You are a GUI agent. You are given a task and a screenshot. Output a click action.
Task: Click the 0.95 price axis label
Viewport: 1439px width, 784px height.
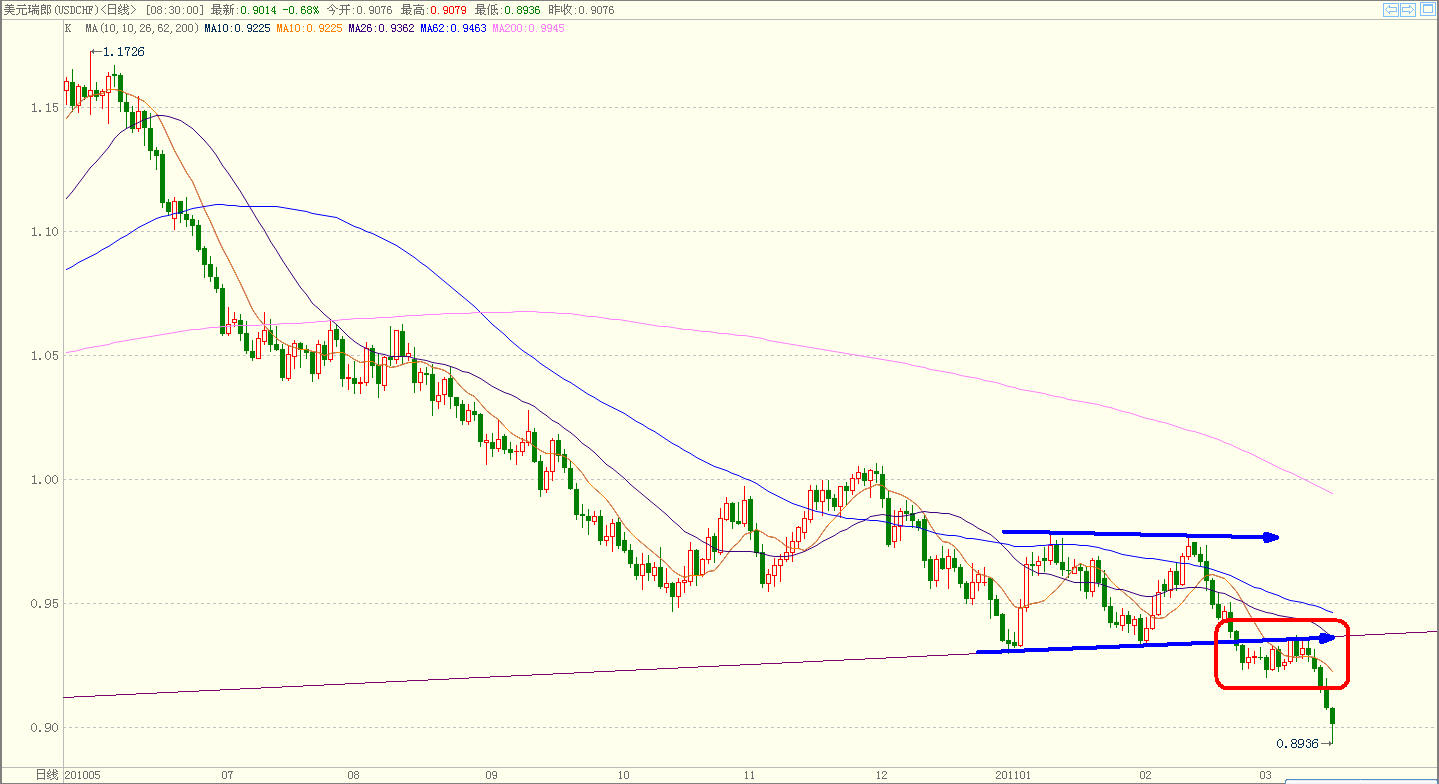coord(44,604)
